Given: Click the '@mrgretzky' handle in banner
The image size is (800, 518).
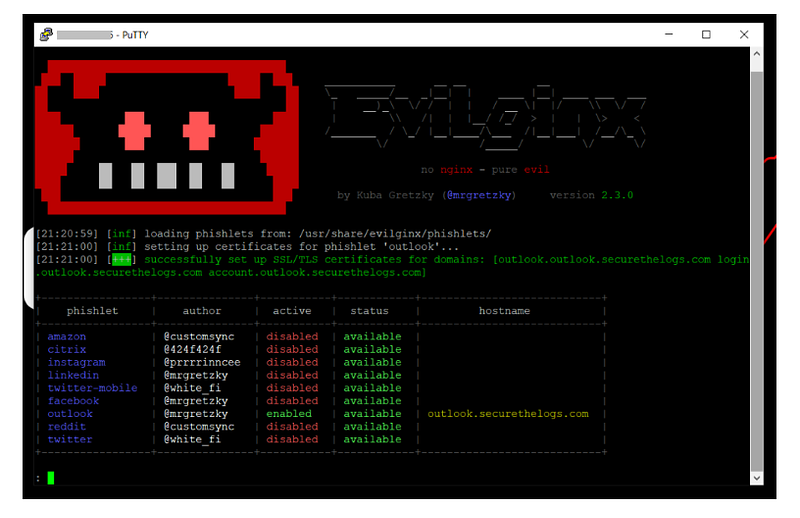Looking at the screenshot, I should tap(479, 195).
